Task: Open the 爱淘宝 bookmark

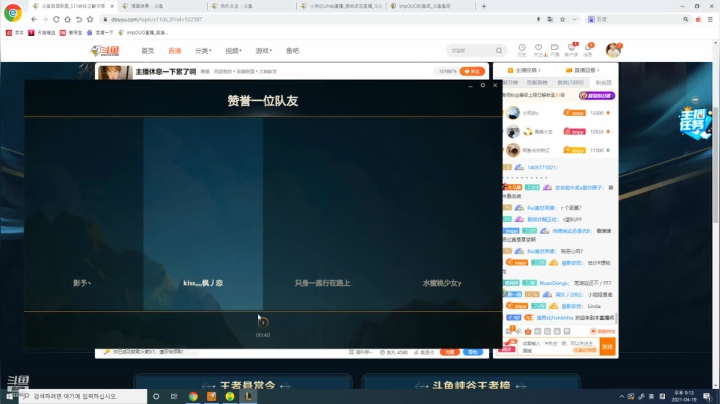Action: point(71,33)
